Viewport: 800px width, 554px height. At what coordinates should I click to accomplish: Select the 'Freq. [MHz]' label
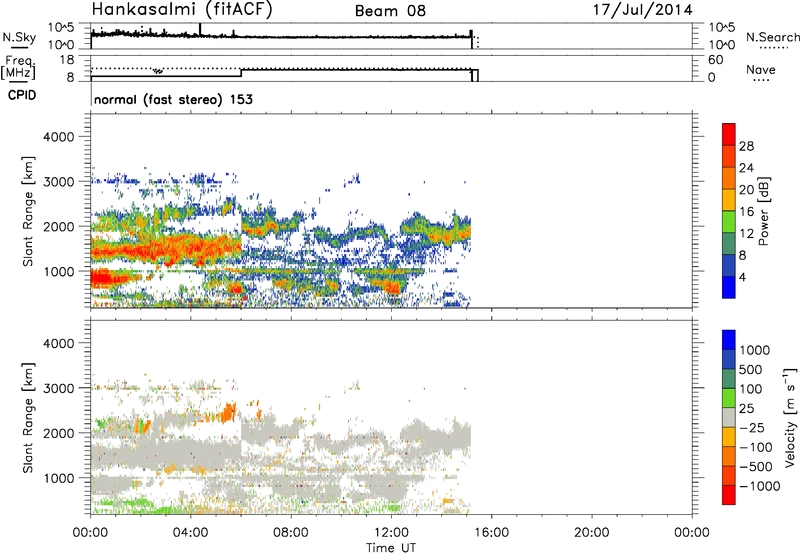coord(18,67)
